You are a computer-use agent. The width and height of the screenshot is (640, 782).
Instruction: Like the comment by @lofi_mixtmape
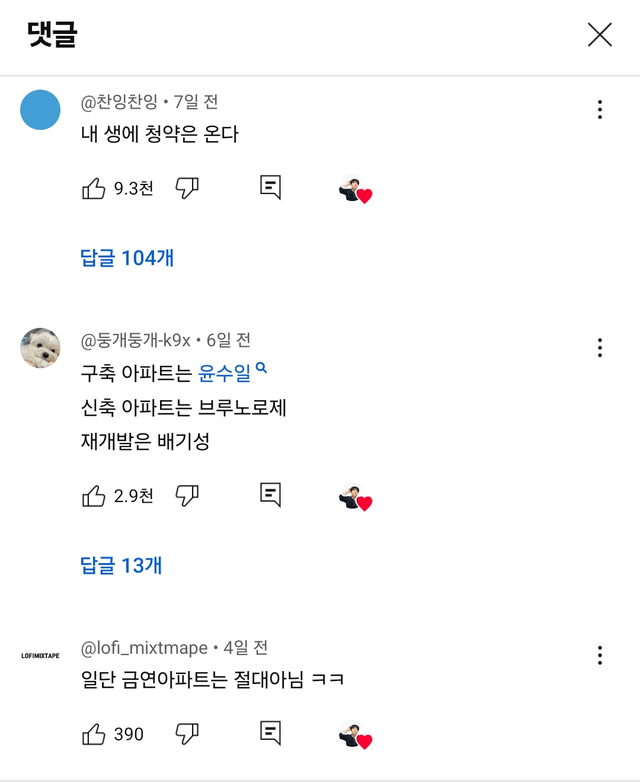[94, 734]
